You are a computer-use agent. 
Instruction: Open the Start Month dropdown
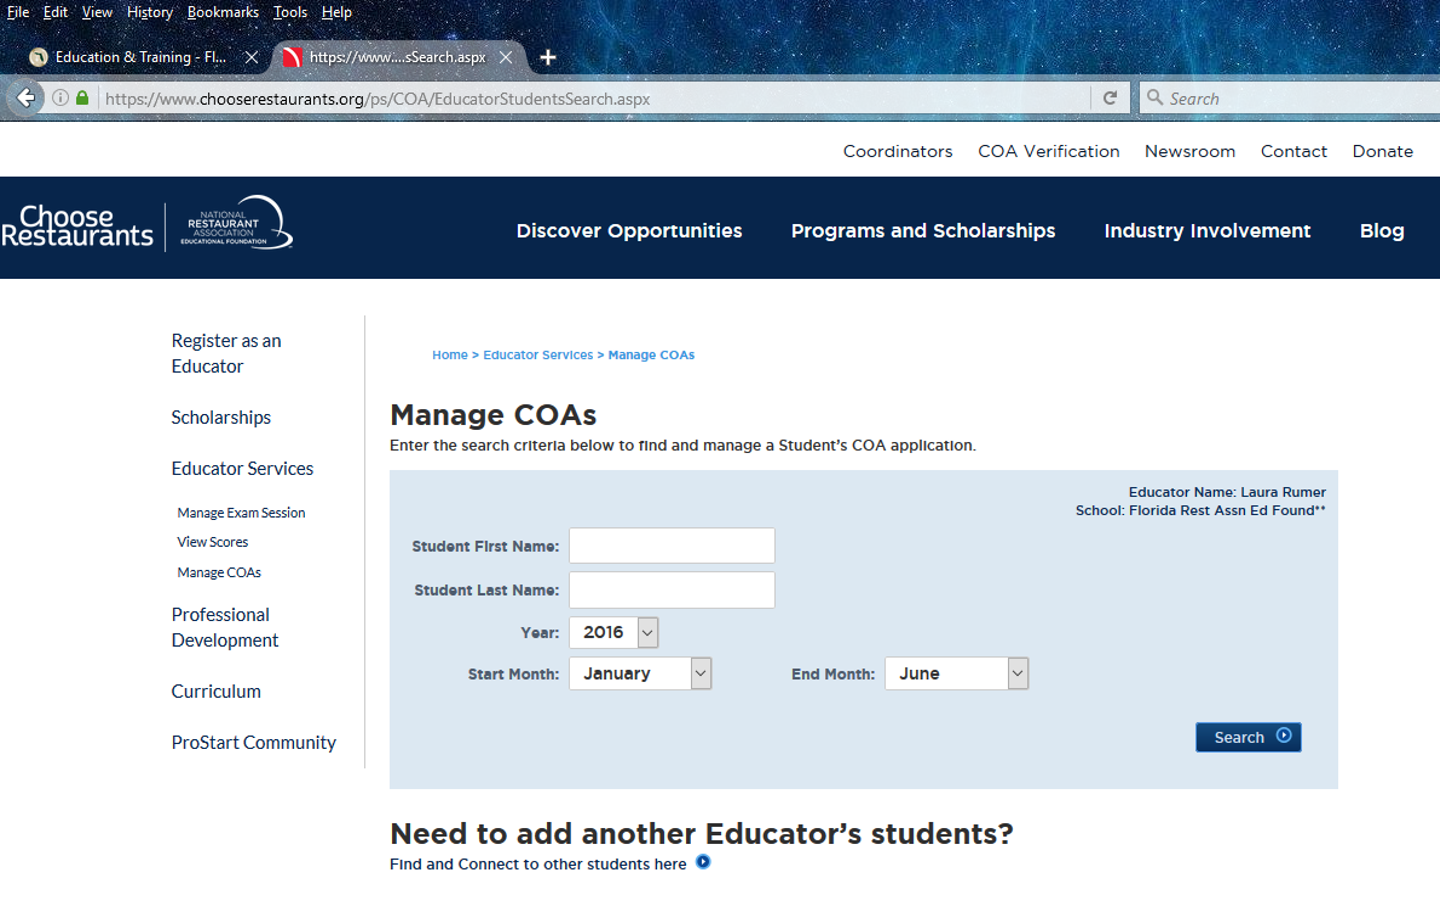[700, 674]
